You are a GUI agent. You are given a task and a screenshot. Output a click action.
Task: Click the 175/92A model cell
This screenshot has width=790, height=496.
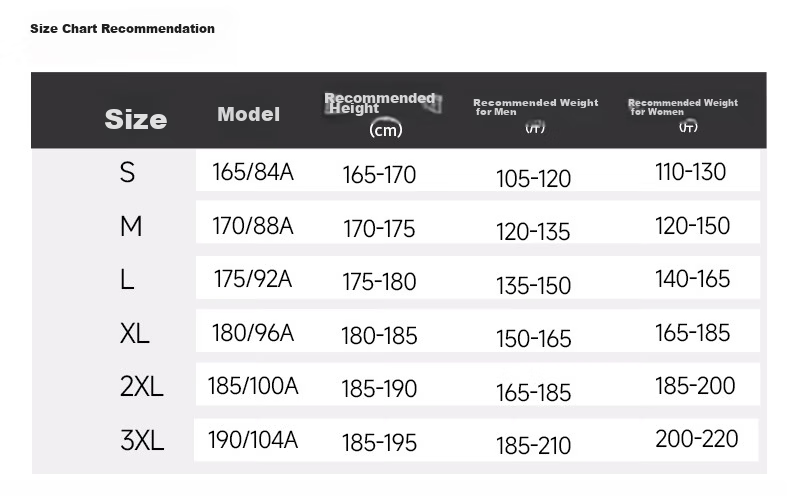(x=253, y=279)
